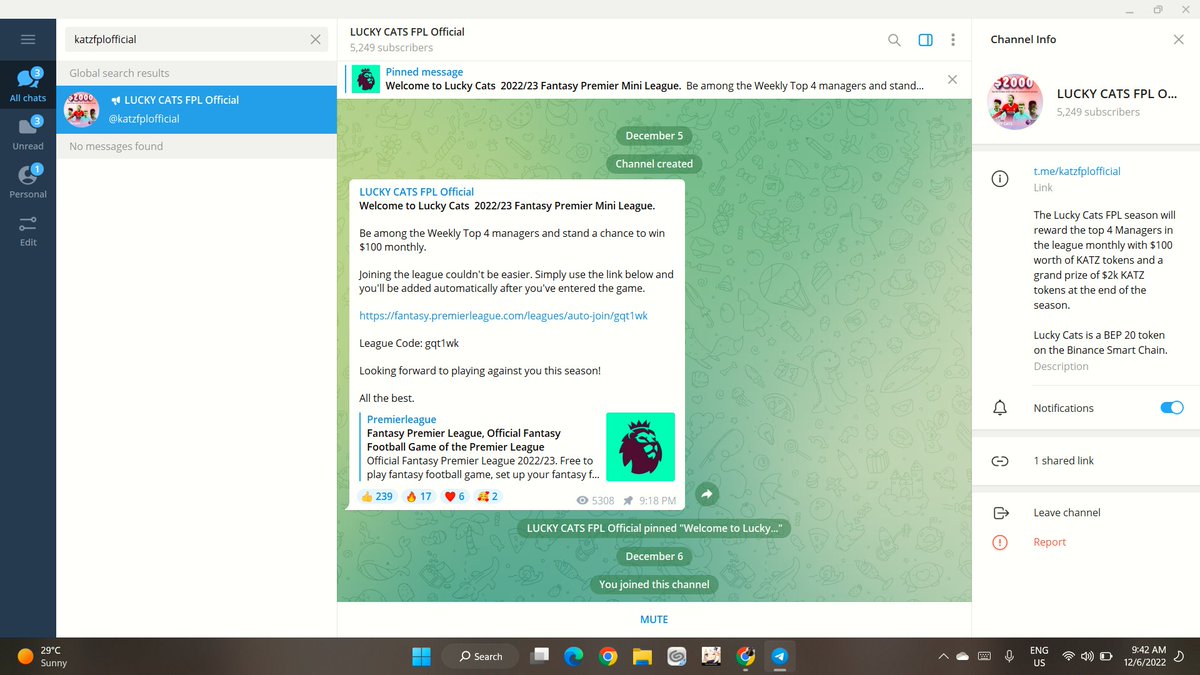Click the December 5 date badge

click(x=654, y=136)
